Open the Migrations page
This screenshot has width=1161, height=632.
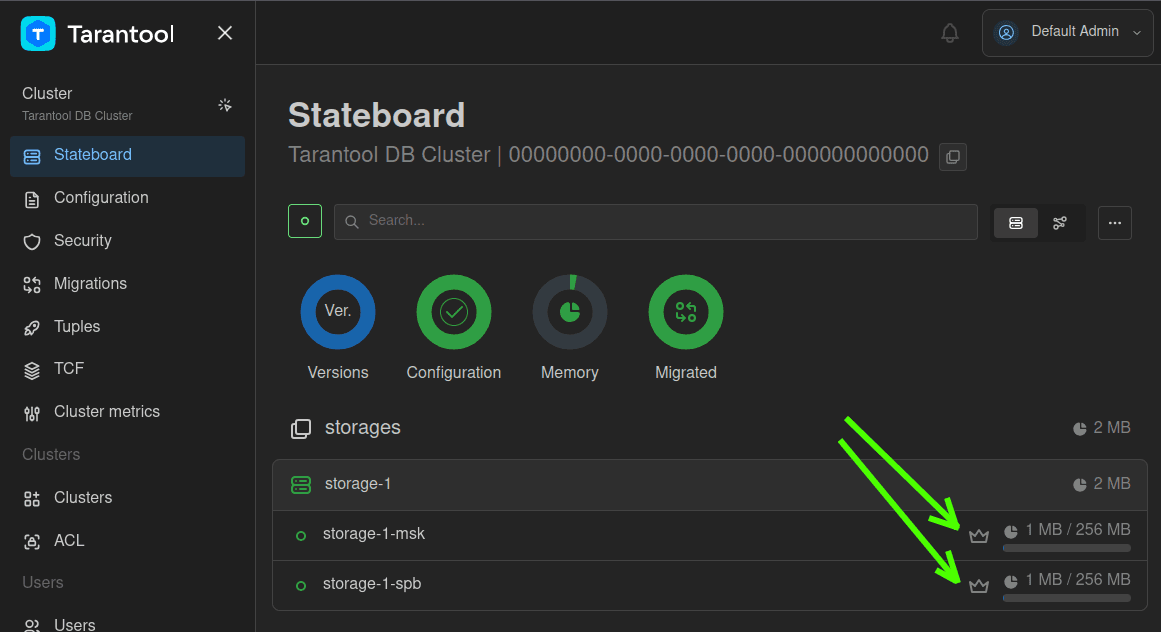(x=127, y=284)
